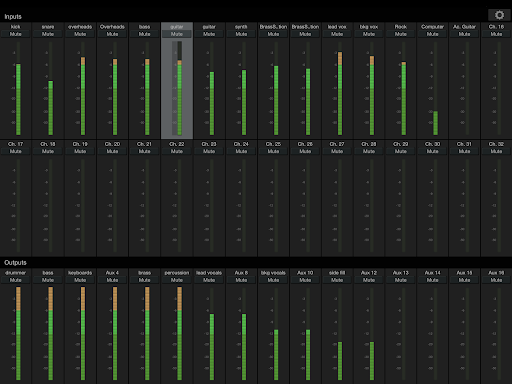
Task: Mute input channel Ch. 20
Action: pos(112,151)
